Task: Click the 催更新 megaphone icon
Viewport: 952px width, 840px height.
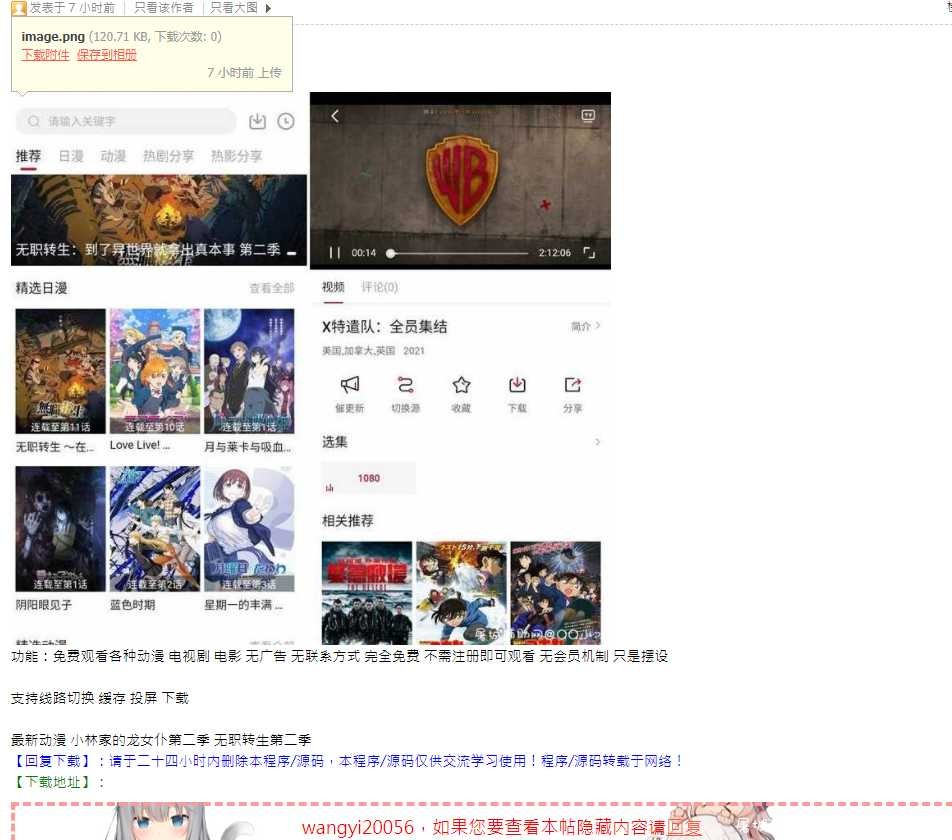Action: (350, 385)
